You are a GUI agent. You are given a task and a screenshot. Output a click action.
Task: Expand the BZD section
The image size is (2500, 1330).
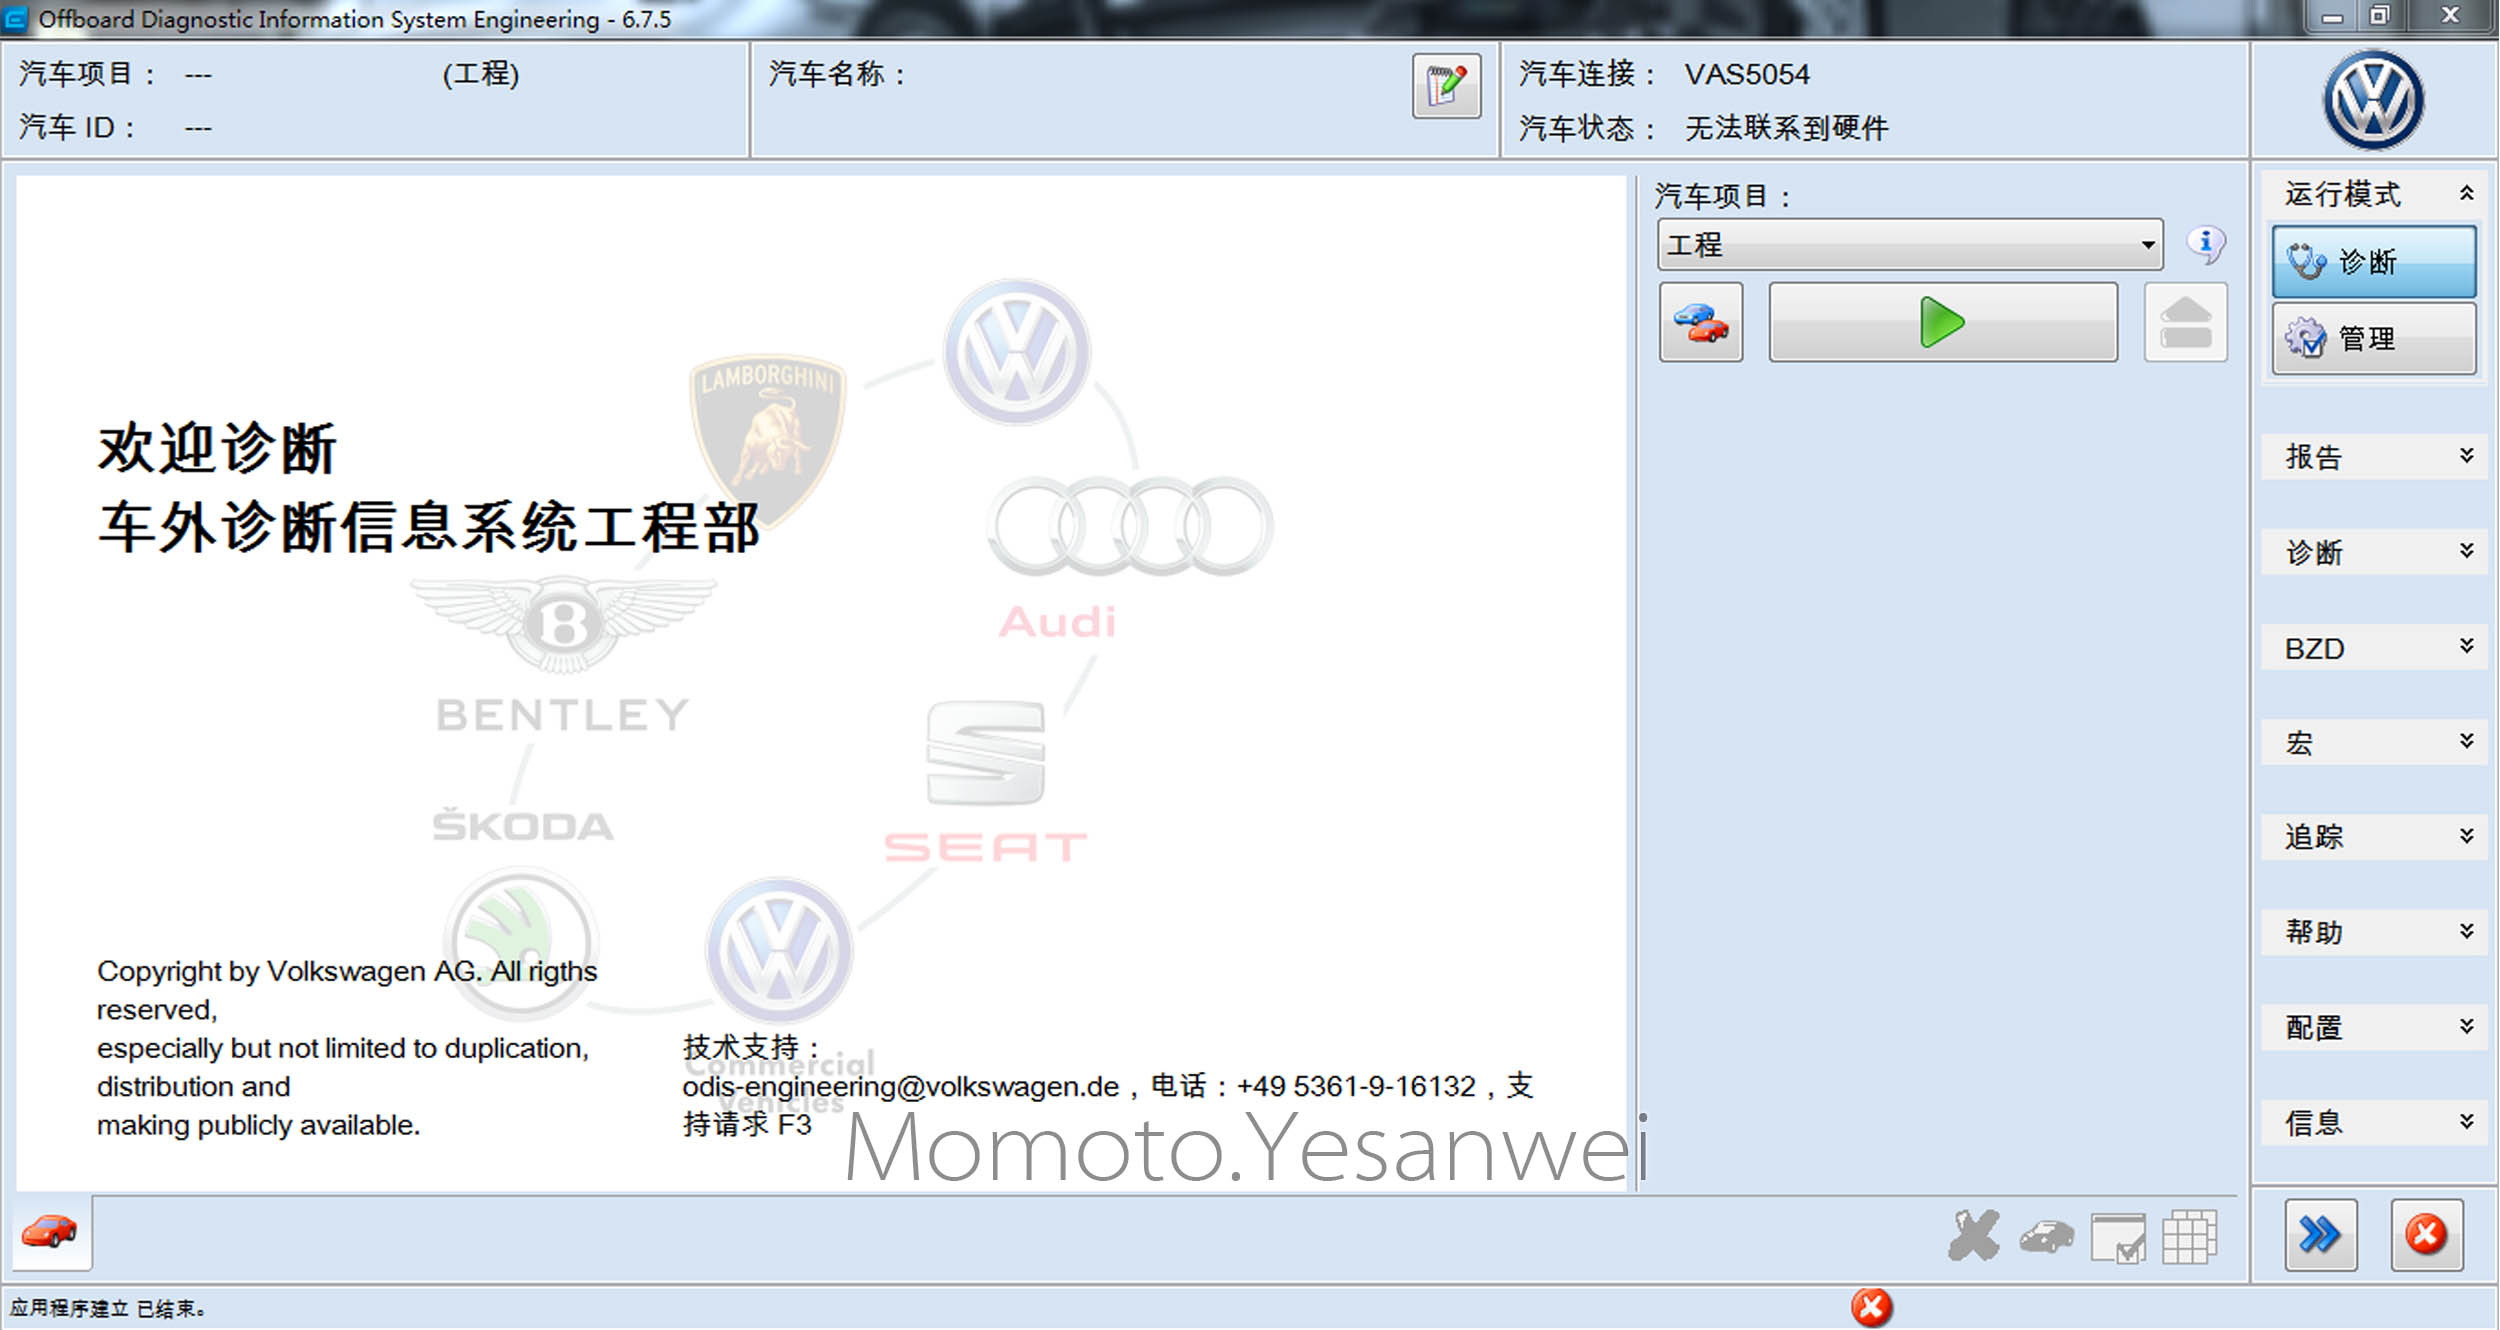[x=2374, y=648]
